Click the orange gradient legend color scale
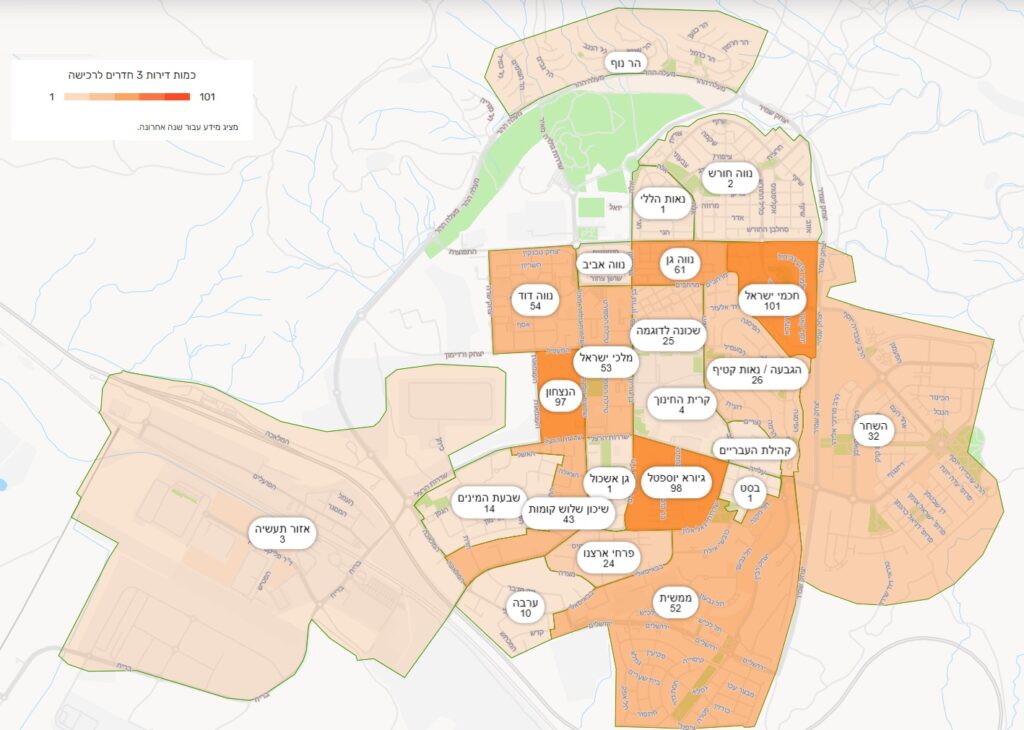This screenshot has width=1024, height=730. pos(126,97)
